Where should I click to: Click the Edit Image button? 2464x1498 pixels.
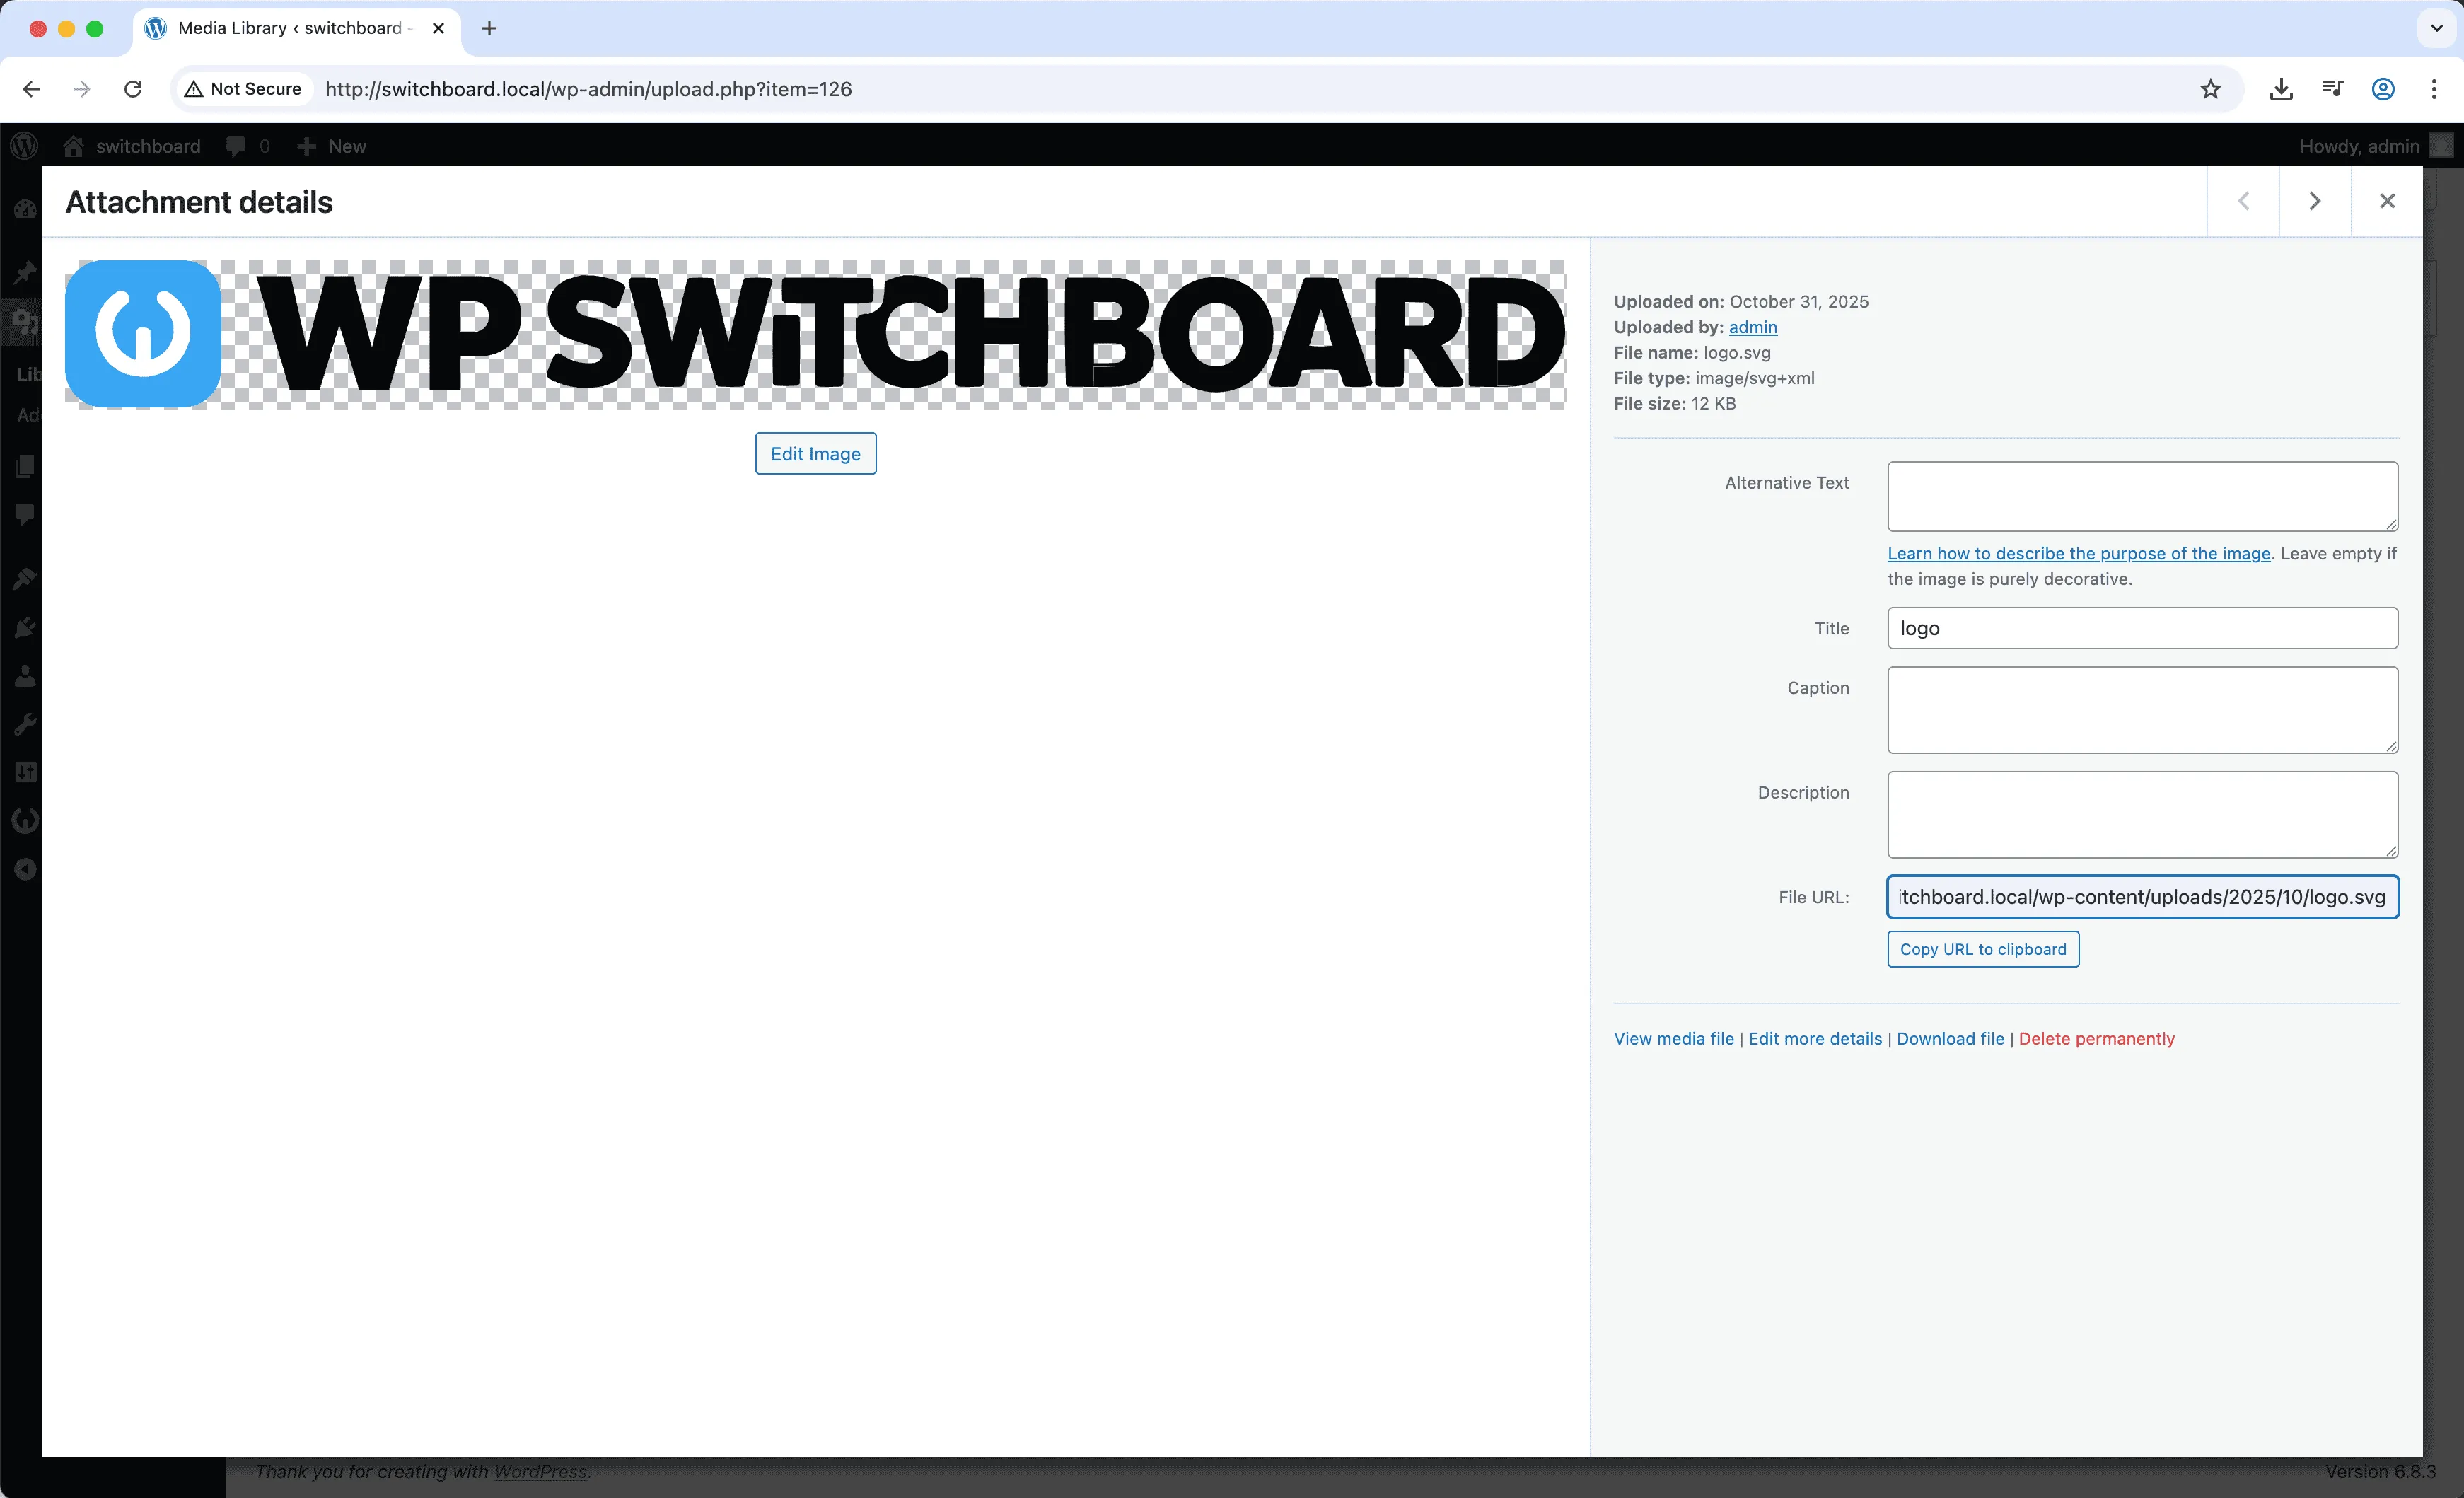[815, 453]
